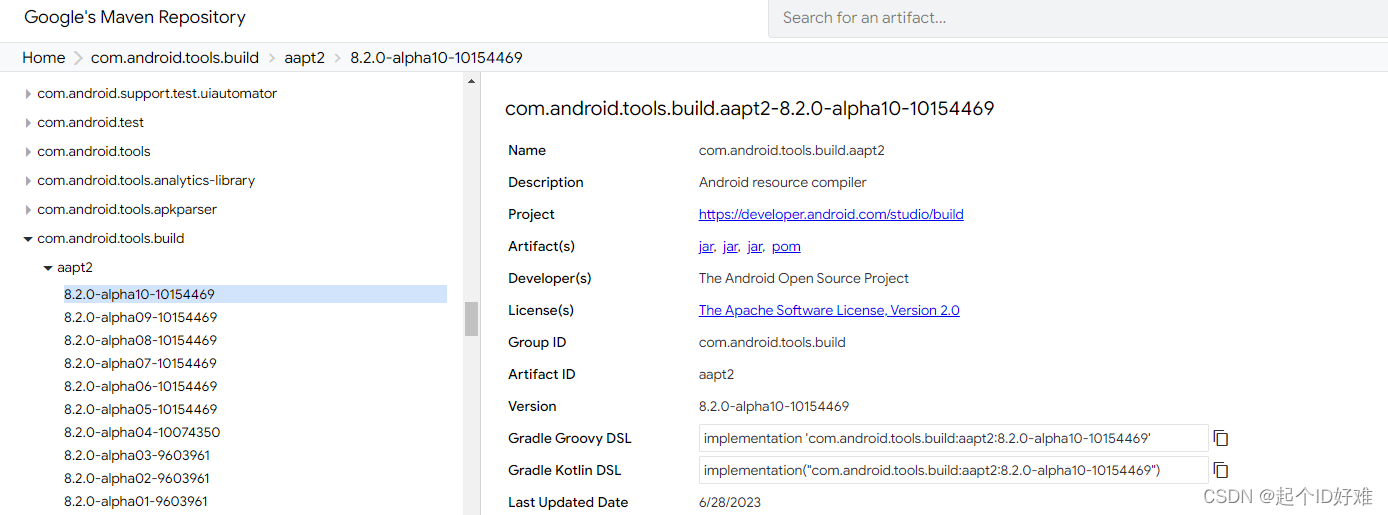The image size is (1388, 515).
Task: Copy the Gradle Kotlin DSL snippet
Action: [x=1220, y=470]
